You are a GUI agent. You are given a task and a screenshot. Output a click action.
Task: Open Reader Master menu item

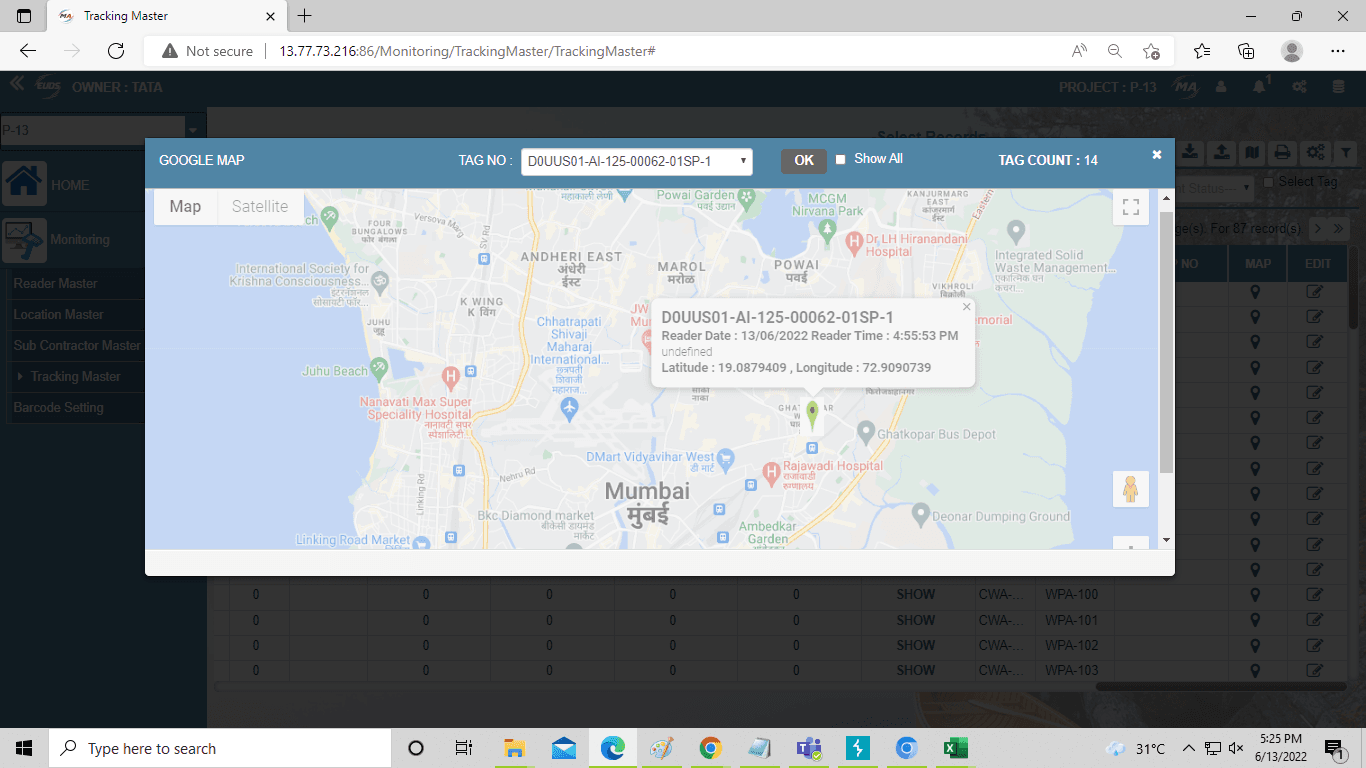[56, 283]
